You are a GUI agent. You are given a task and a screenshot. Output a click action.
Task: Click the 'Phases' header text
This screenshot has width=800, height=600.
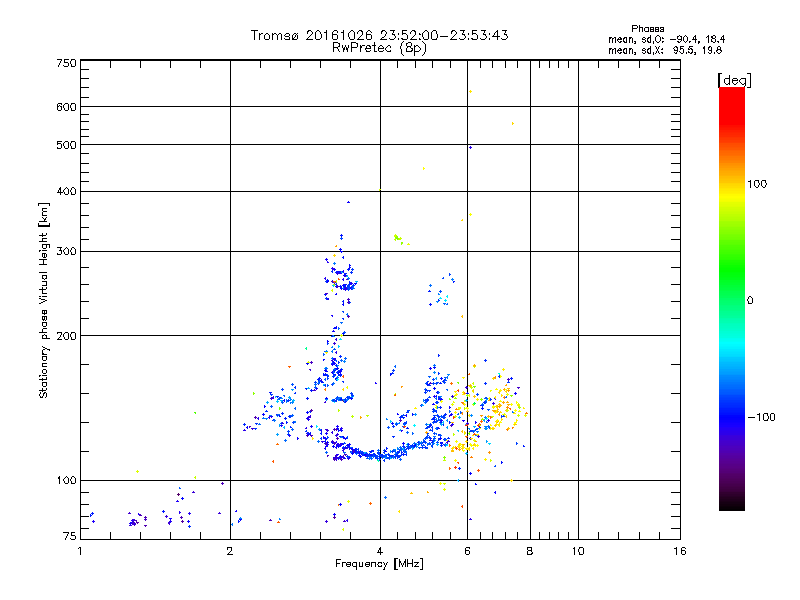tap(647, 29)
